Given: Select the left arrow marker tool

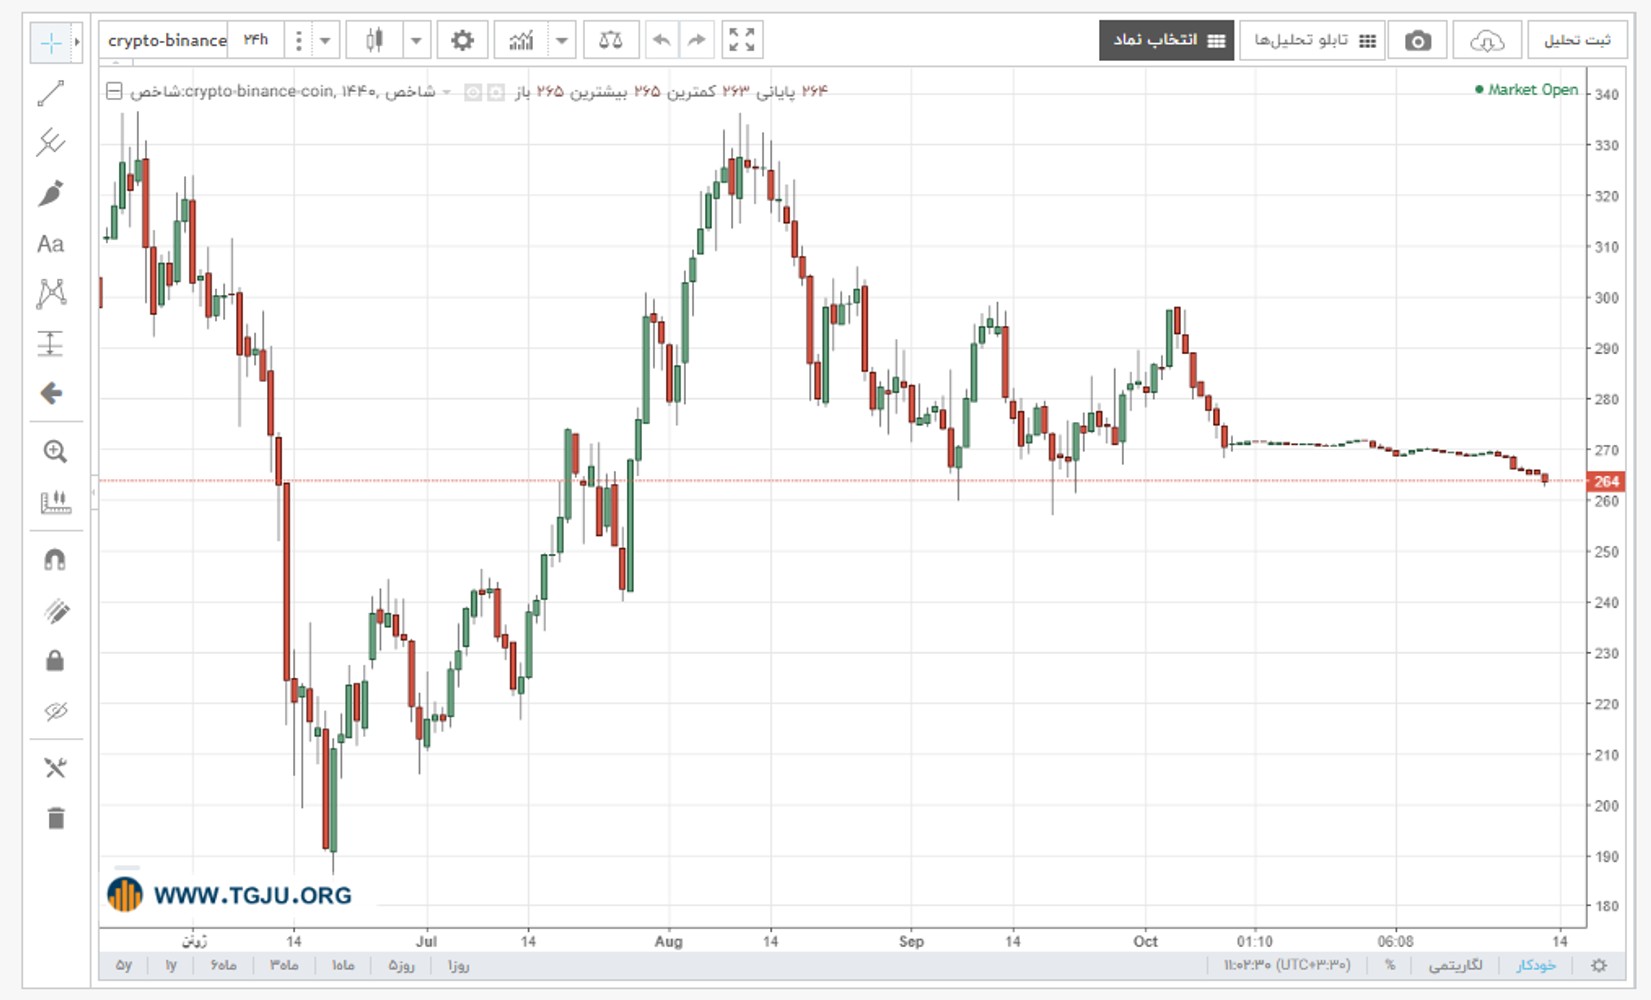Looking at the screenshot, I should click(51, 393).
